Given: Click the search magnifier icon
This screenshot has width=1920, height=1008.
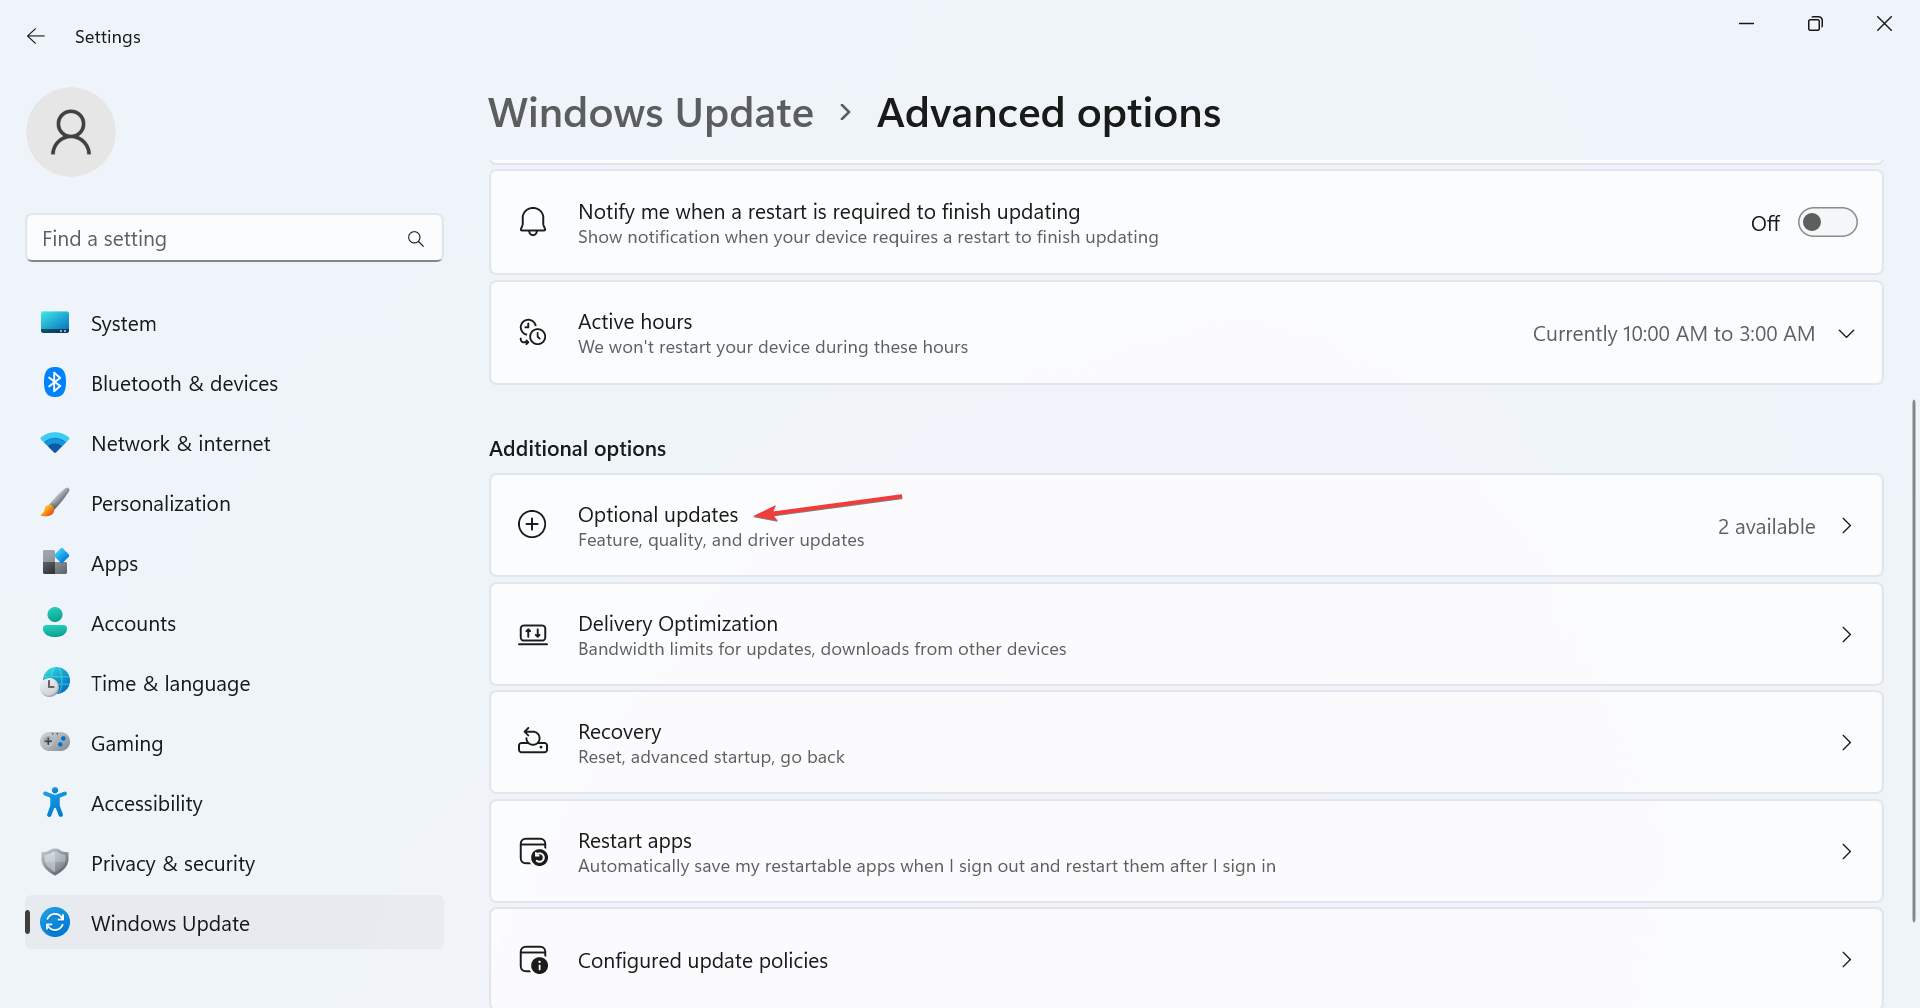Looking at the screenshot, I should (x=416, y=239).
